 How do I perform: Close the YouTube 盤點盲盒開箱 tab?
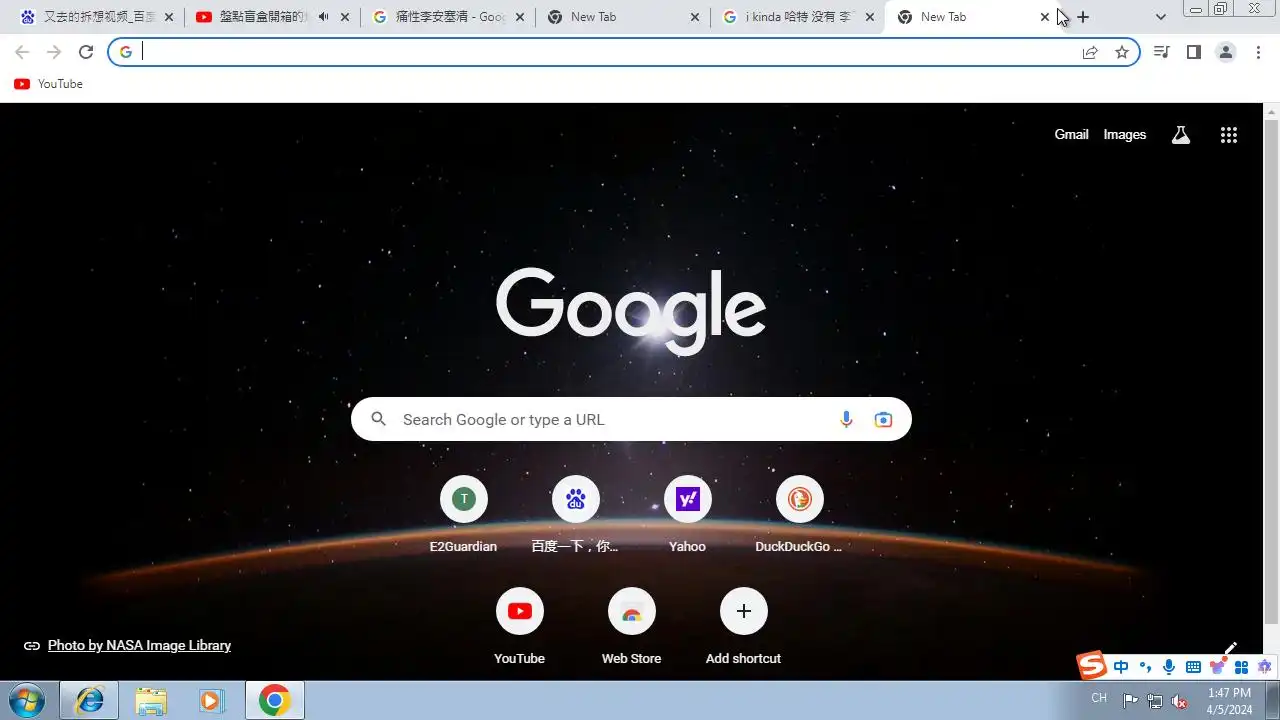click(345, 17)
